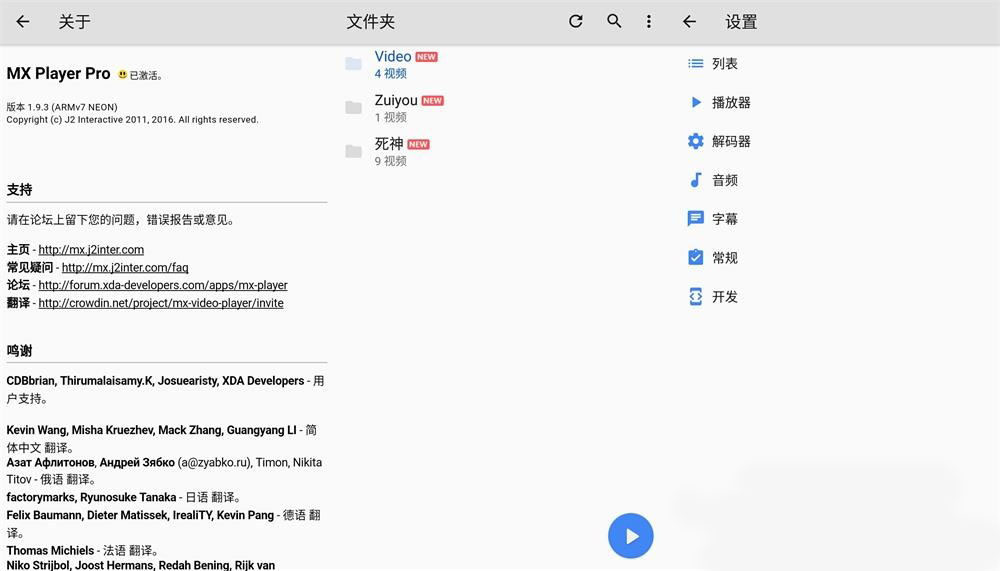Open the three-dot overflow menu
This screenshot has width=1000, height=571.
coord(649,22)
